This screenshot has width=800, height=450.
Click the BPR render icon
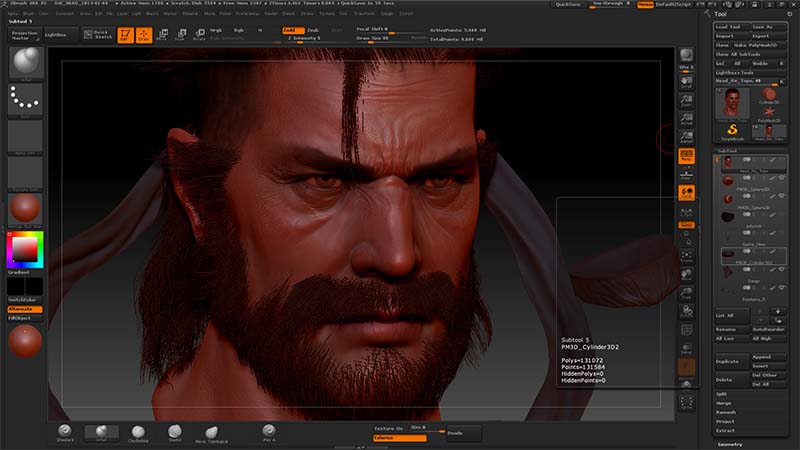click(x=687, y=55)
